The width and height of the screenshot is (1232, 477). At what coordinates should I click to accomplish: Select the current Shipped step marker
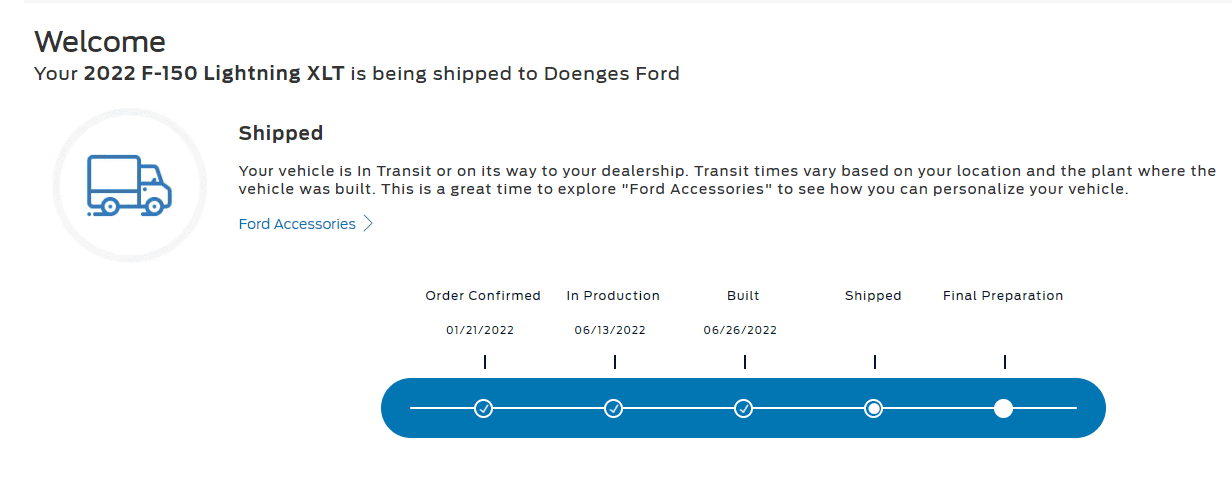(874, 408)
